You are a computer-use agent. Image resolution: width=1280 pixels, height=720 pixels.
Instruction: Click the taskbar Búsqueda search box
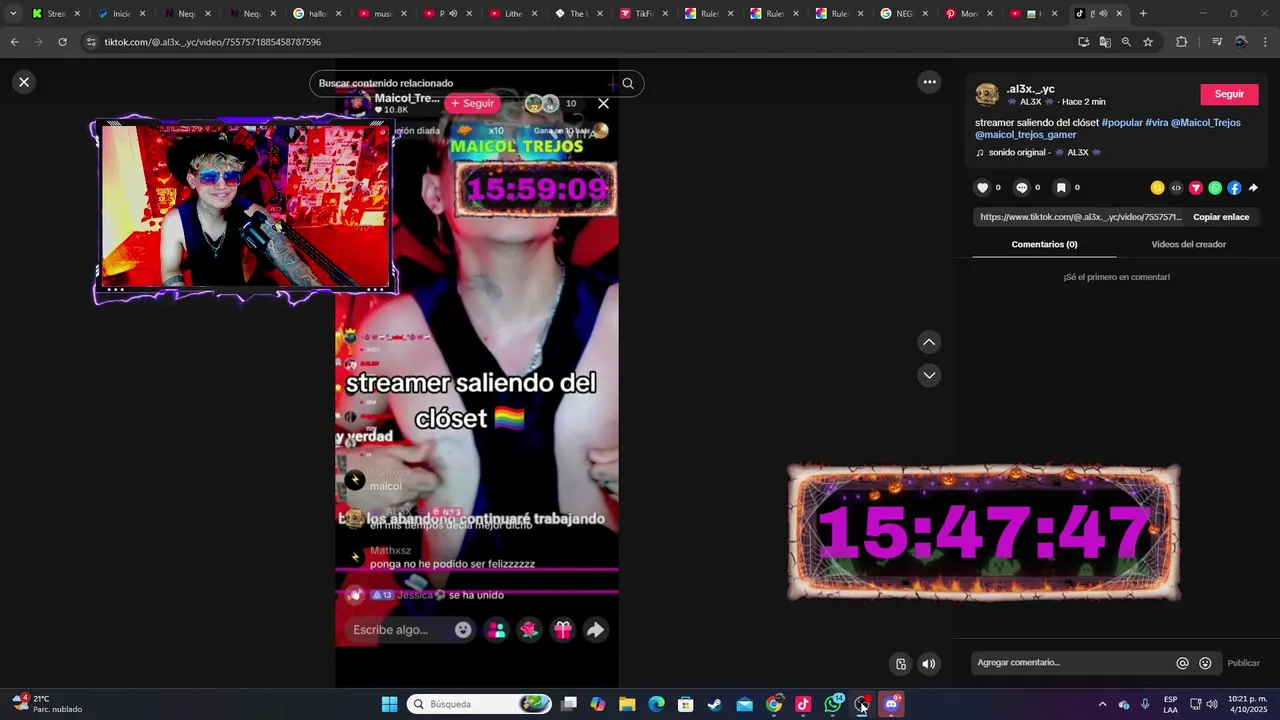point(480,704)
